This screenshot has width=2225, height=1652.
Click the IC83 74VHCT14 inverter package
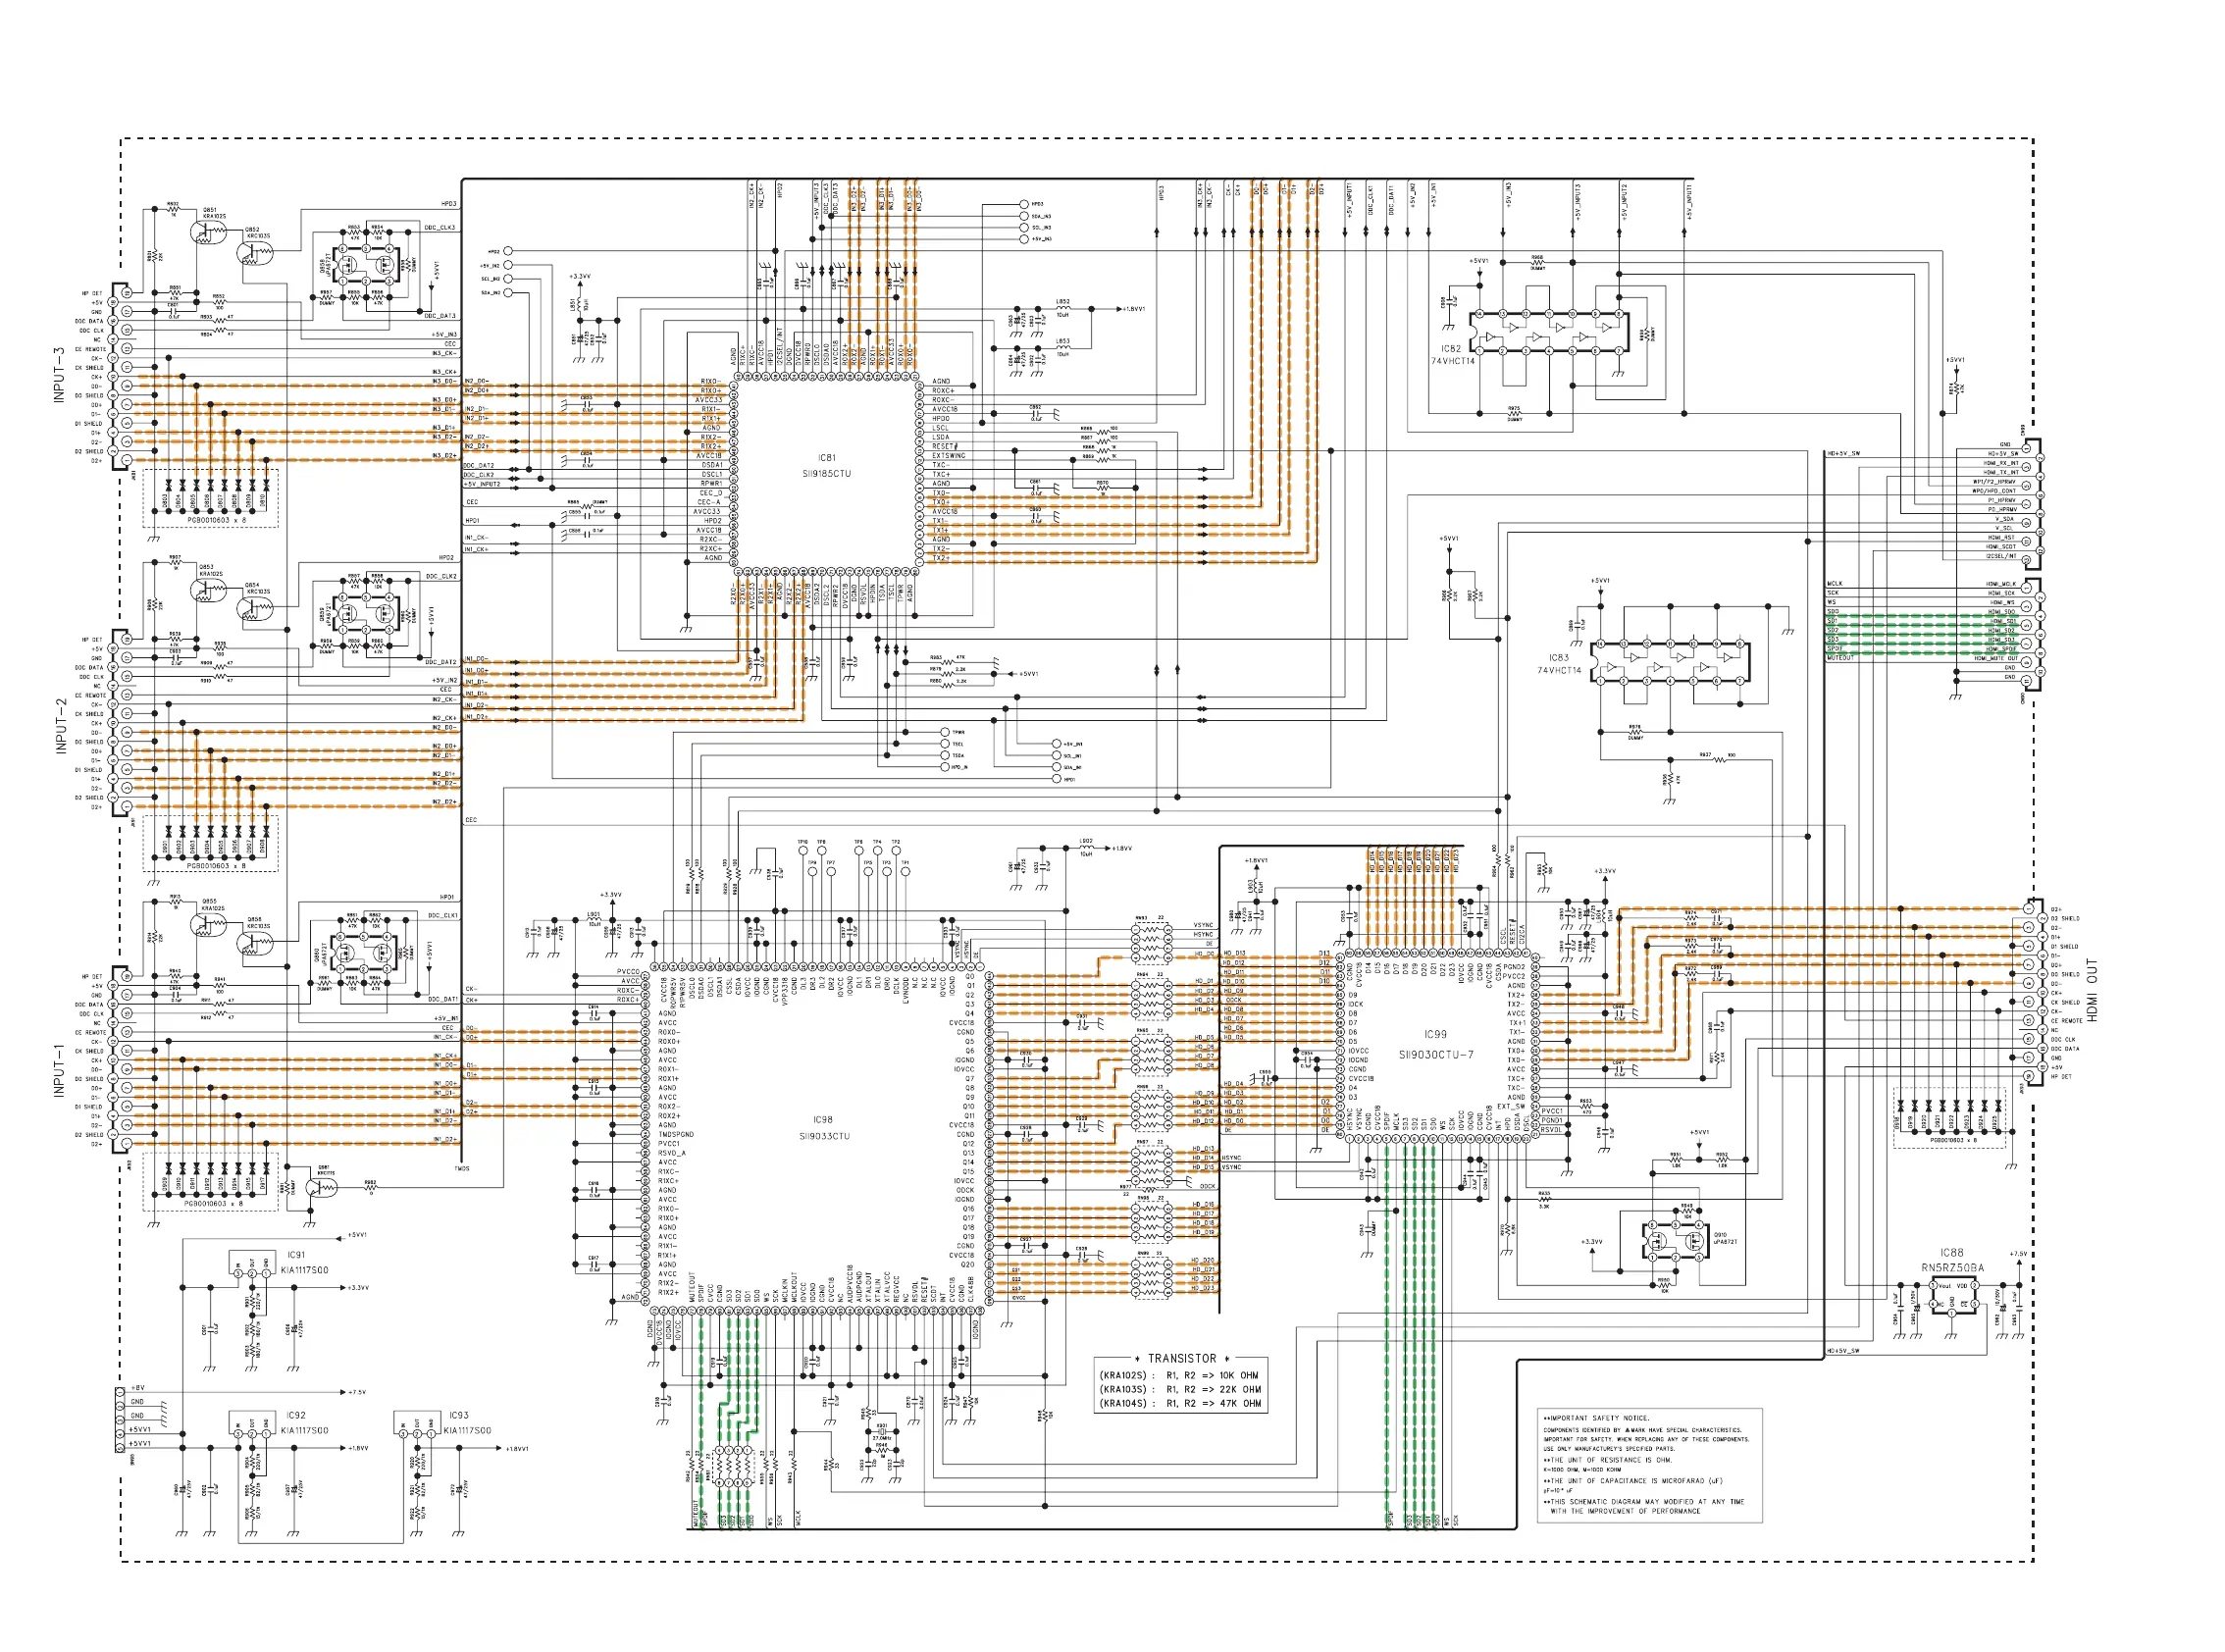click(x=1671, y=662)
